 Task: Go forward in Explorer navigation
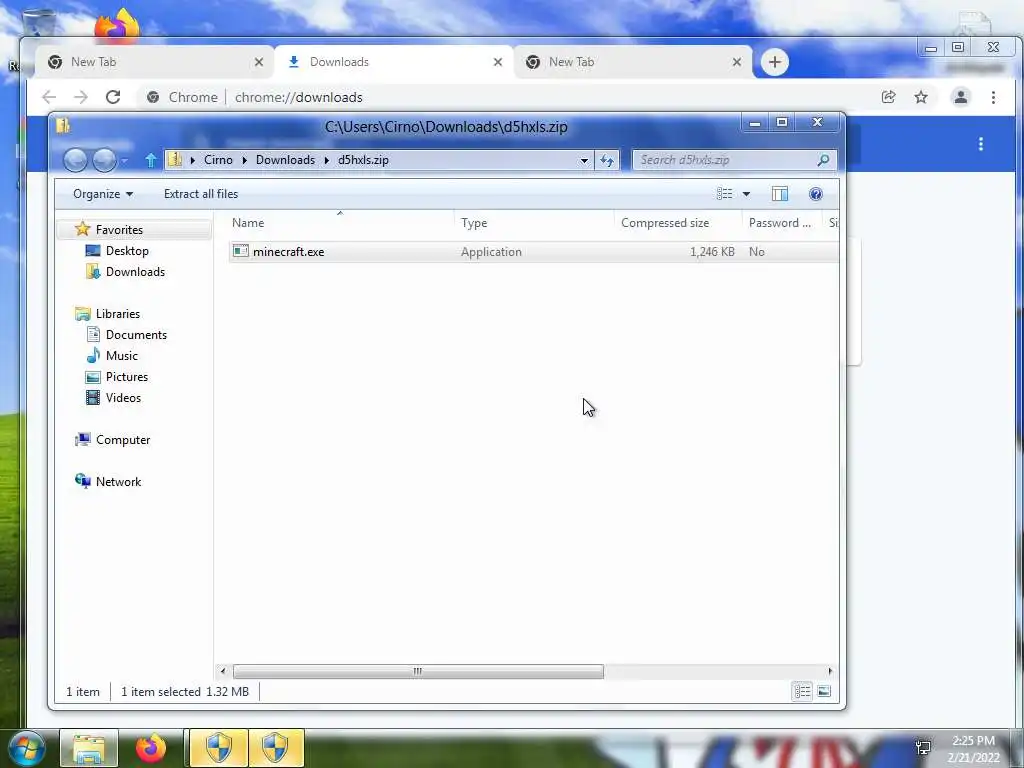pos(104,160)
